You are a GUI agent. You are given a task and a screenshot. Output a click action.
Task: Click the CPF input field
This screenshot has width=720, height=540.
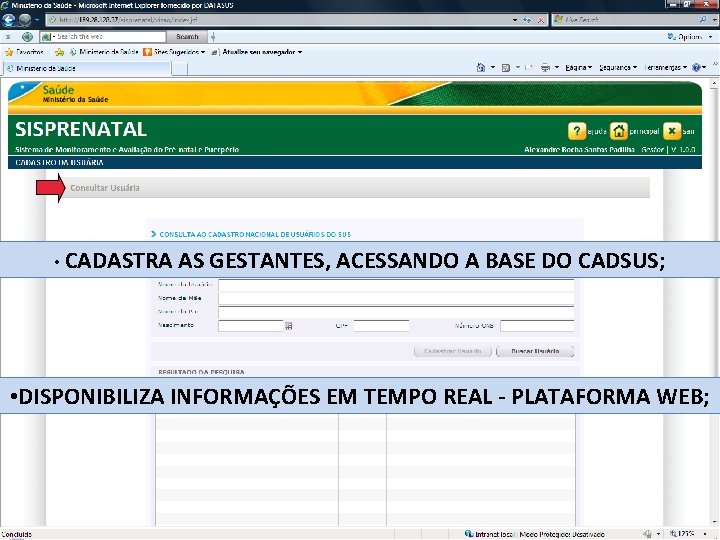(x=381, y=326)
